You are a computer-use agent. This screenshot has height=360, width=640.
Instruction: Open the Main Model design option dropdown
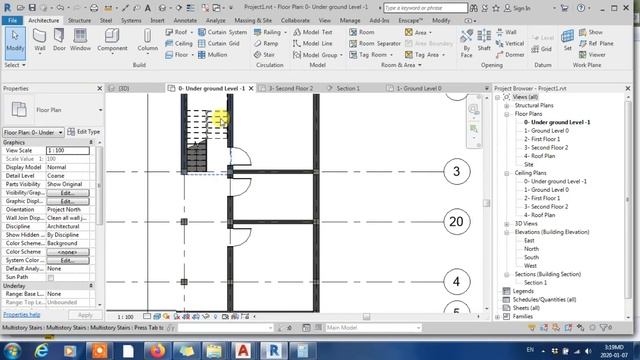point(373,328)
